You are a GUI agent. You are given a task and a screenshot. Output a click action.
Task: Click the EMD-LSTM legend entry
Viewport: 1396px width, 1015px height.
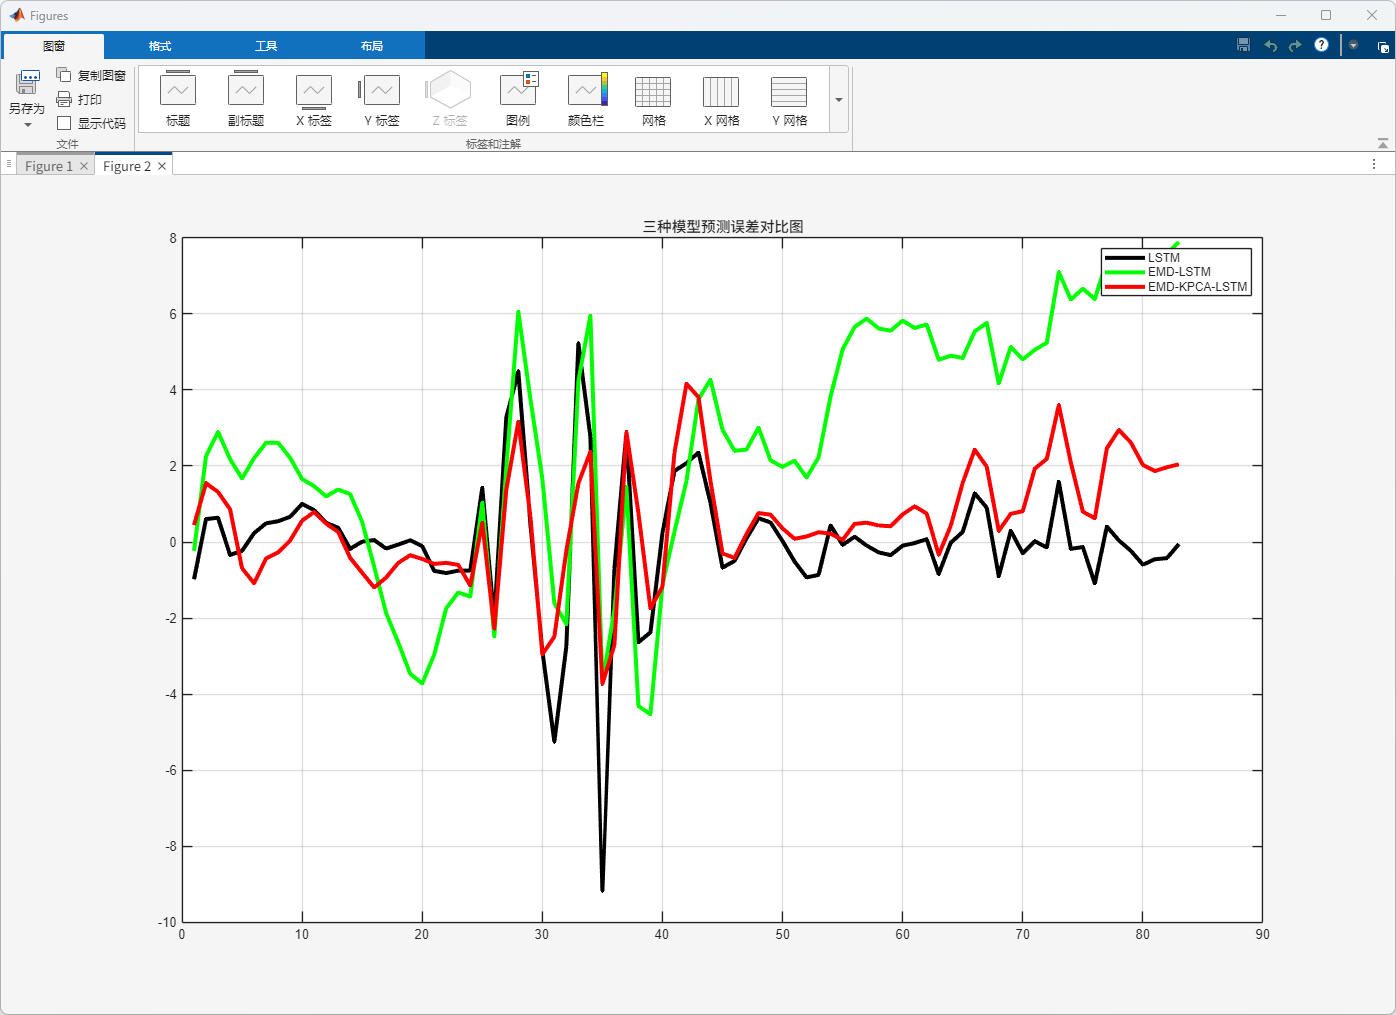[x=1179, y=272]
